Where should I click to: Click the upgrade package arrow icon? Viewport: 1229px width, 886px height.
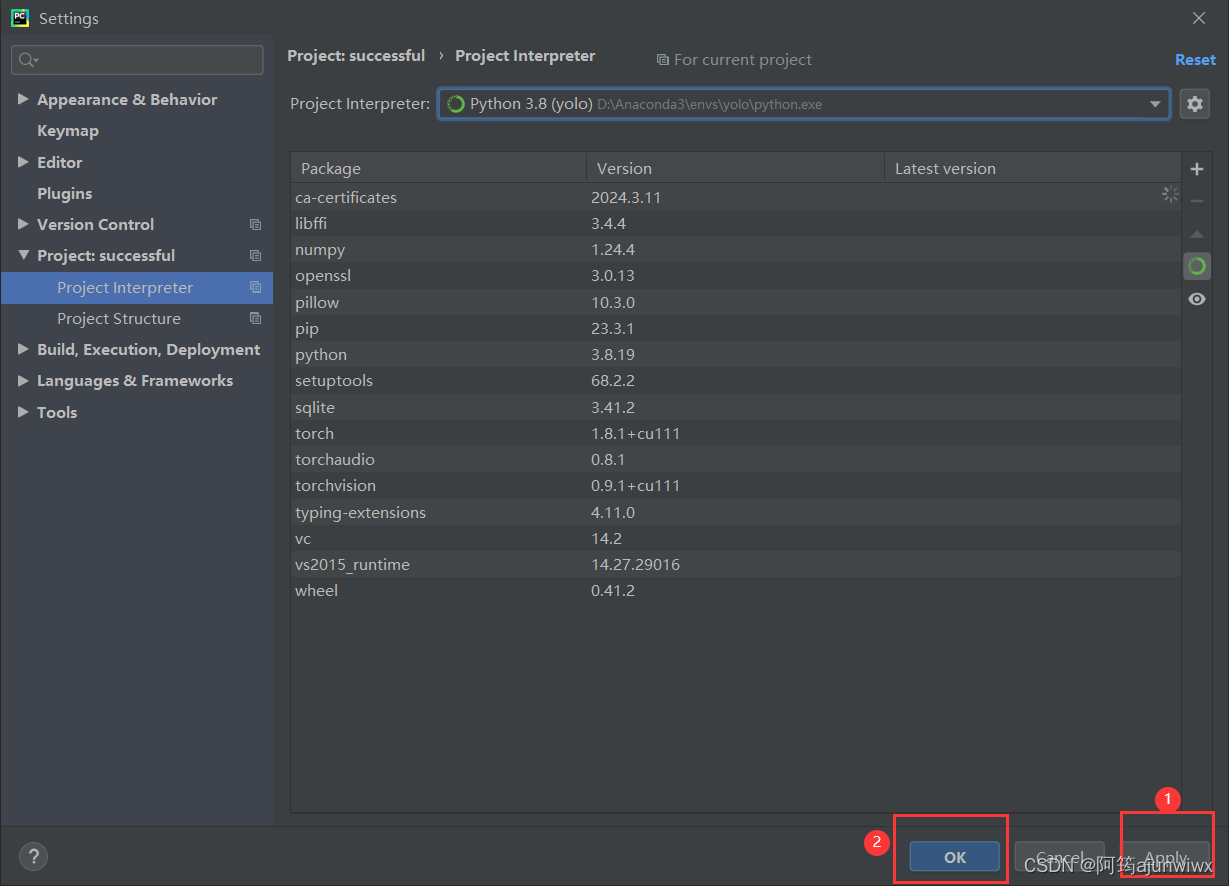[x=1197, y=234]
